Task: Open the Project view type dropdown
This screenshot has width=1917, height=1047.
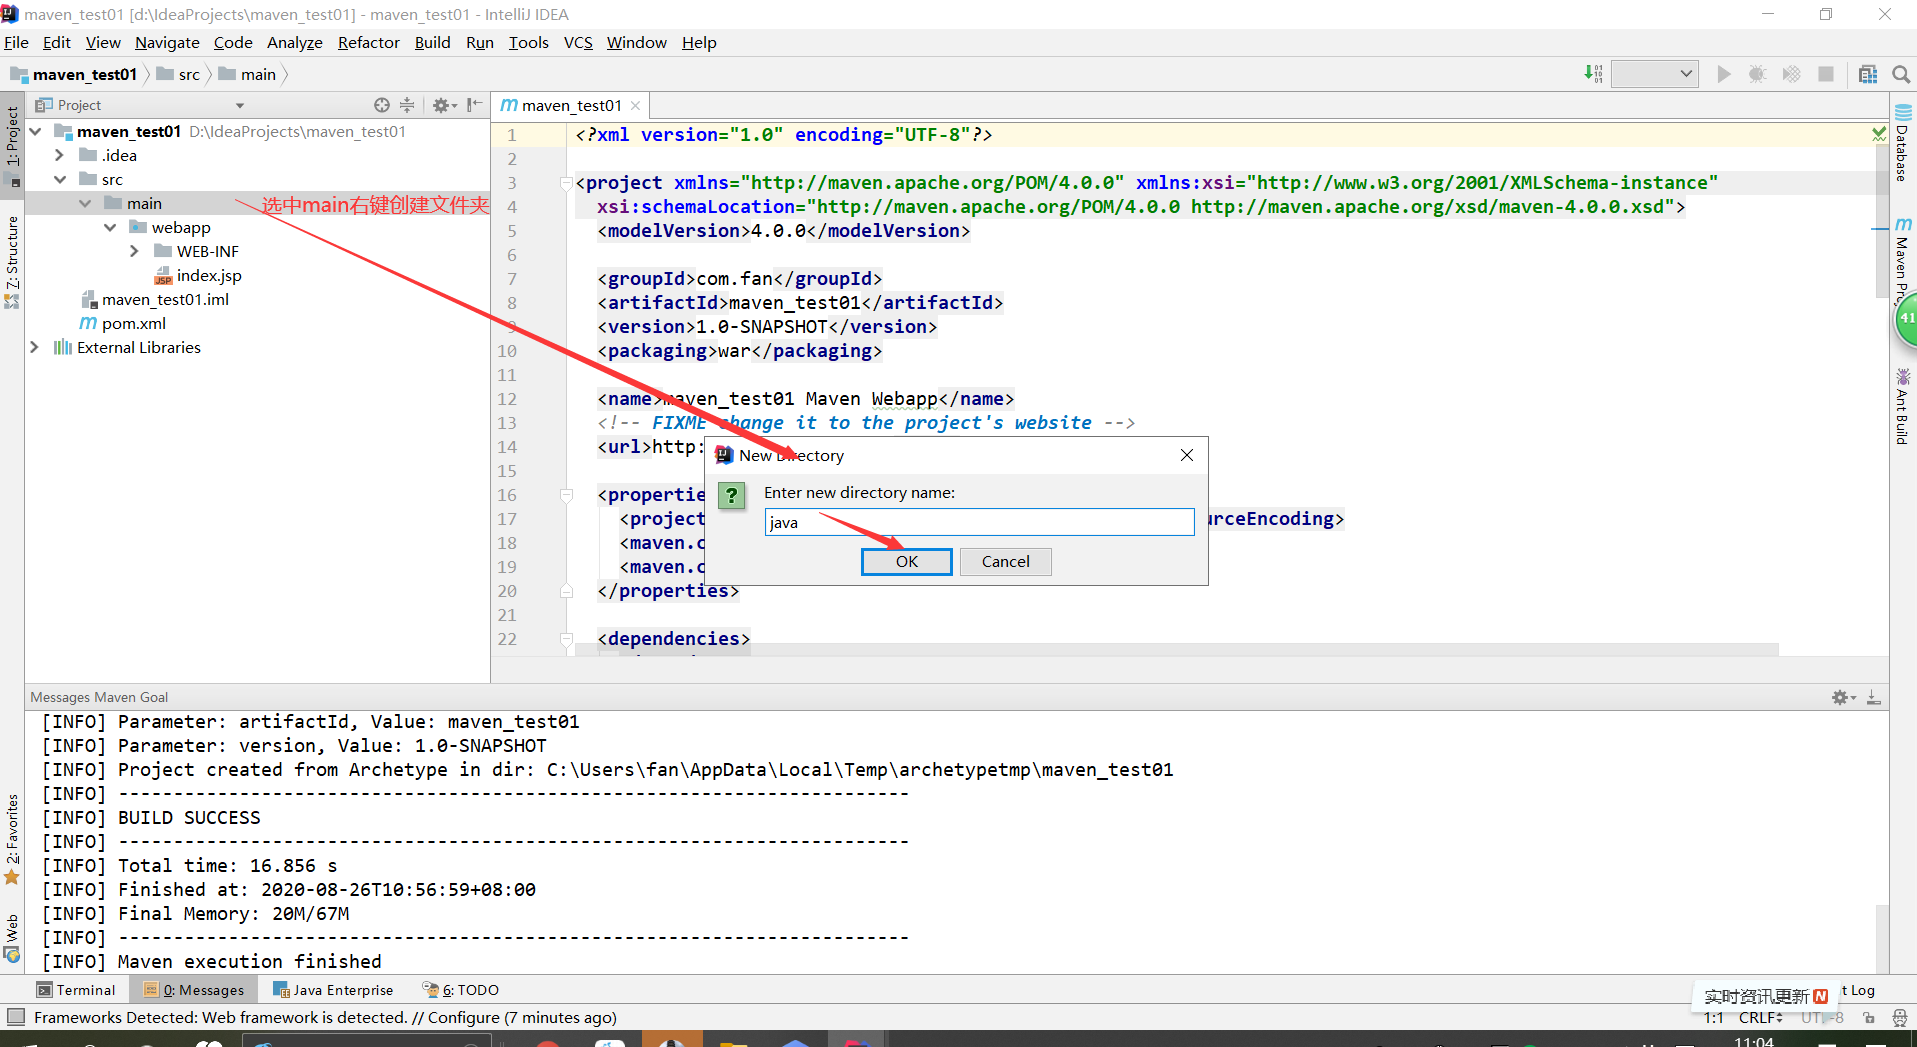Action: click(240, 105)
